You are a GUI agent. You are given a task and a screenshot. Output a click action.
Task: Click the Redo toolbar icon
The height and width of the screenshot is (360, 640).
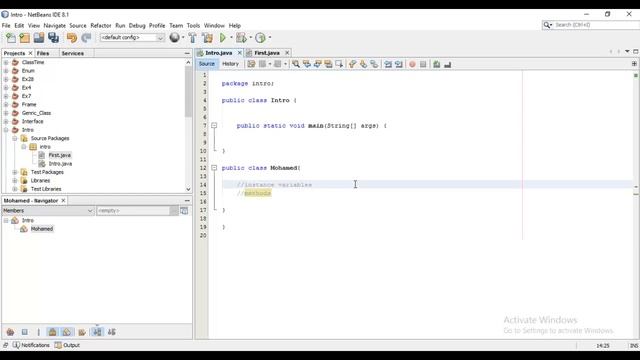click(86, 38)
